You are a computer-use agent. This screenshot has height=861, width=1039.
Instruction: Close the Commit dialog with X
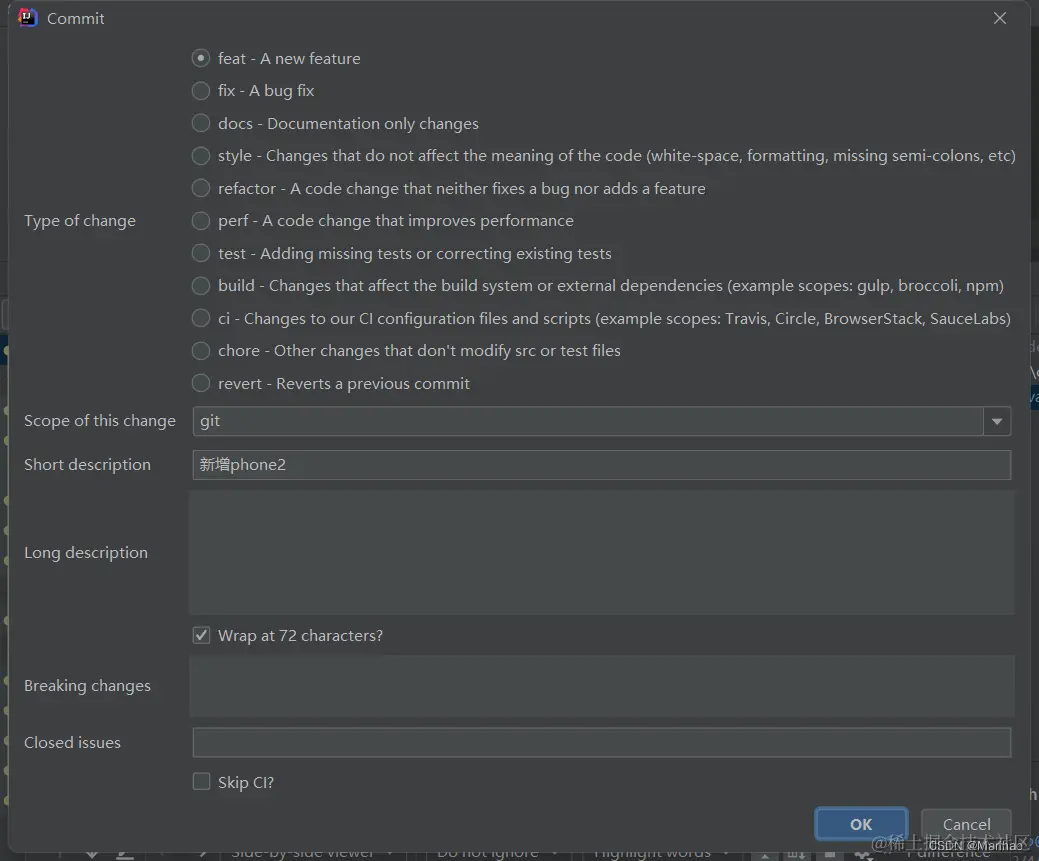(x=1000, y=18)
